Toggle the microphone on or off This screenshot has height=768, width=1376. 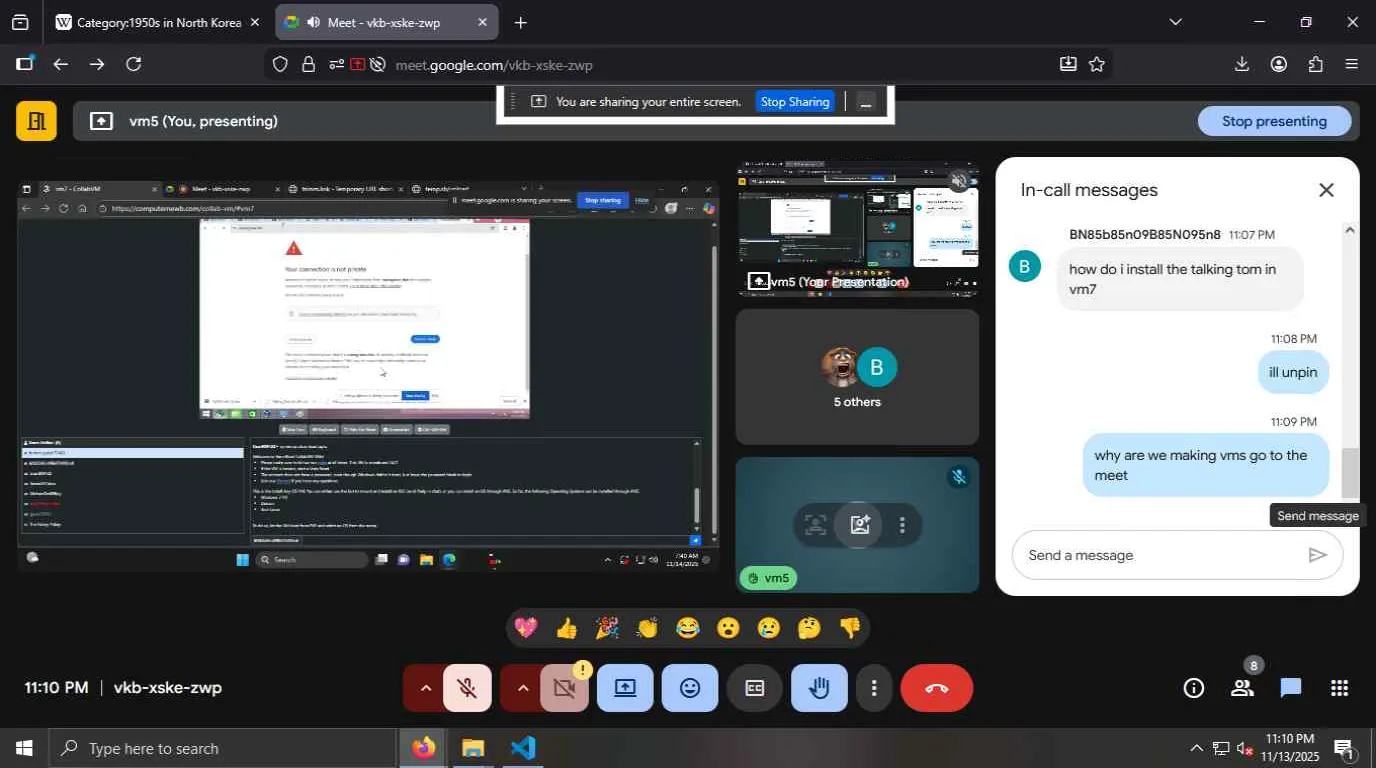pos(466,688)
